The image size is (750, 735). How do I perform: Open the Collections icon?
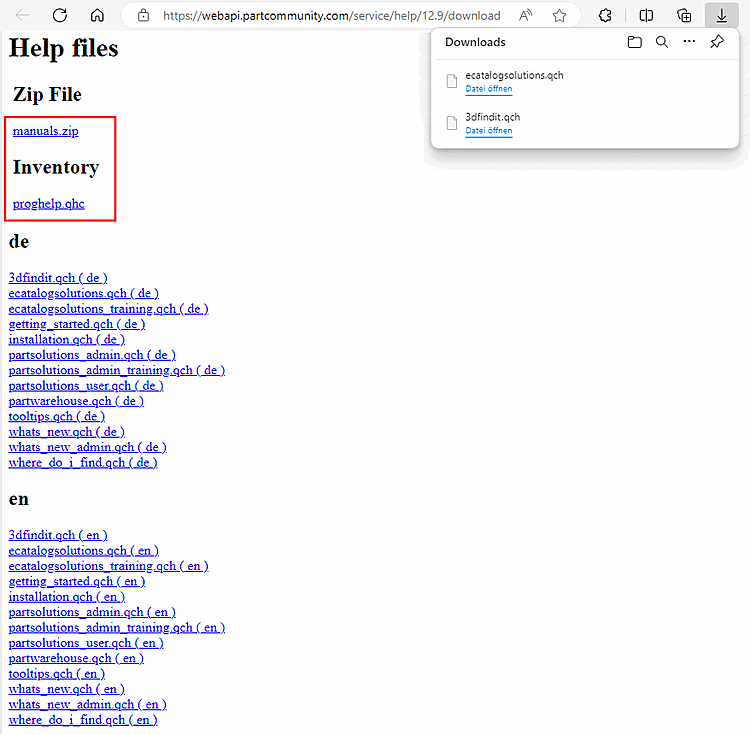coord(684,16)
